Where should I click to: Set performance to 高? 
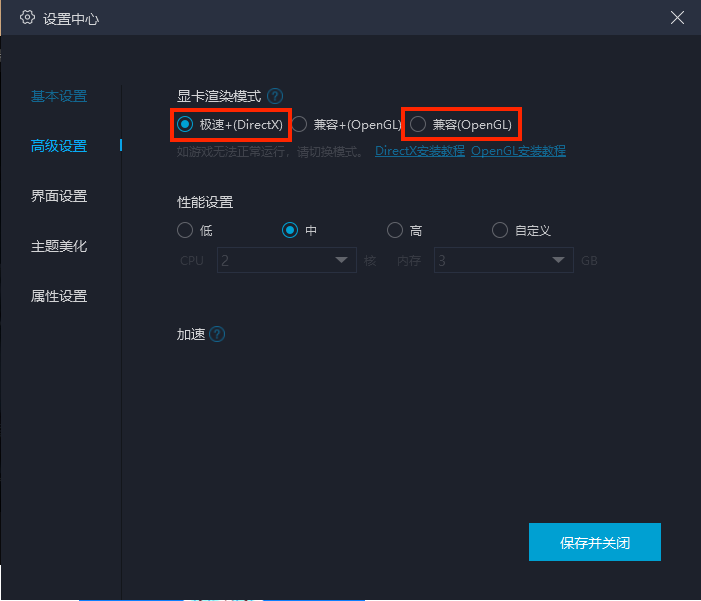tap(395, 230)
